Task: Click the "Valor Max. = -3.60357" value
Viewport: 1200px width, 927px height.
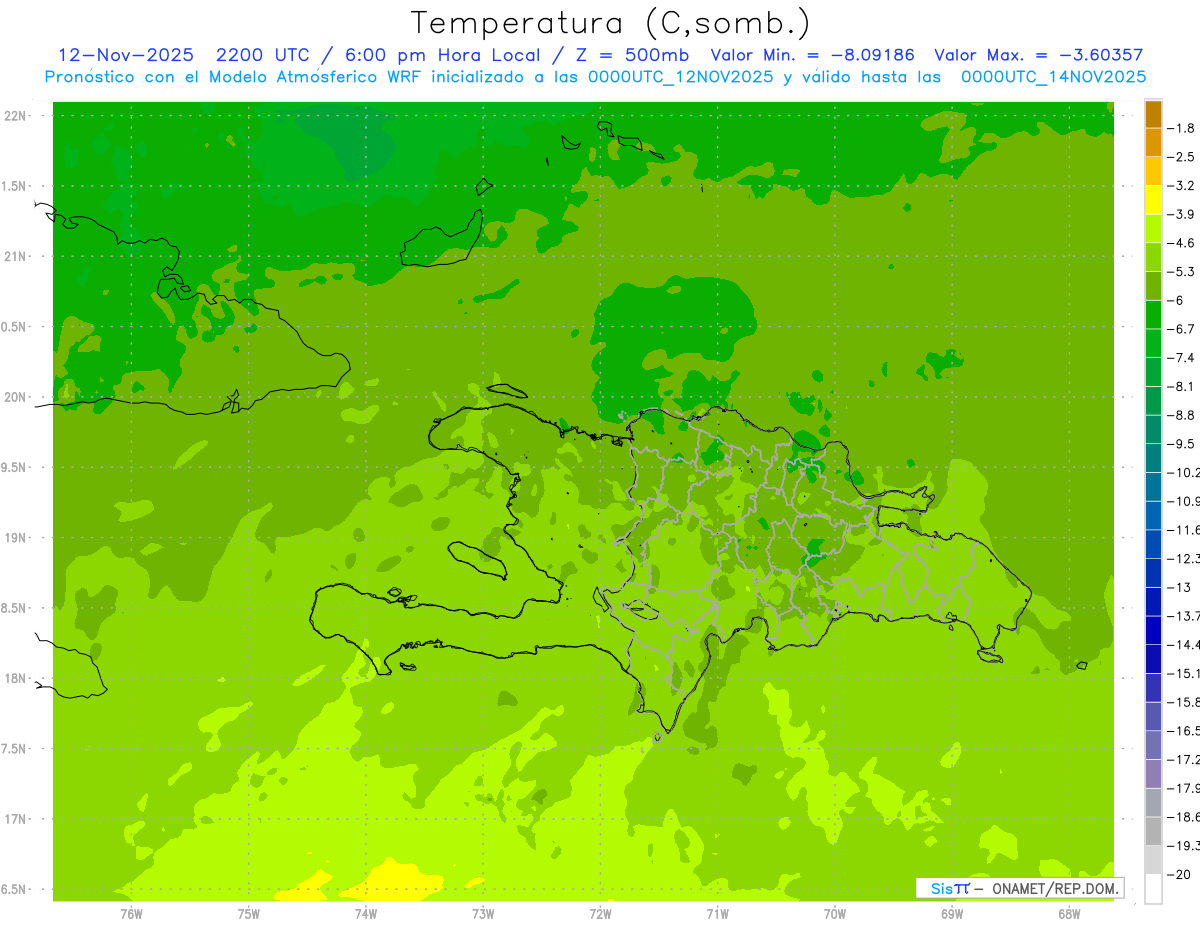Action: pos(1038,55)
